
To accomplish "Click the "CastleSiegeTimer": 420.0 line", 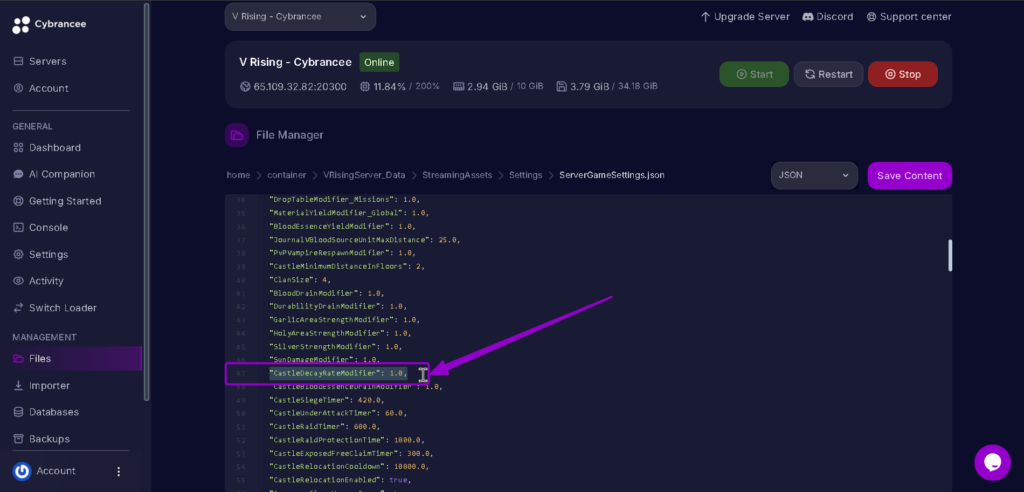I will [x=326, y=400].
